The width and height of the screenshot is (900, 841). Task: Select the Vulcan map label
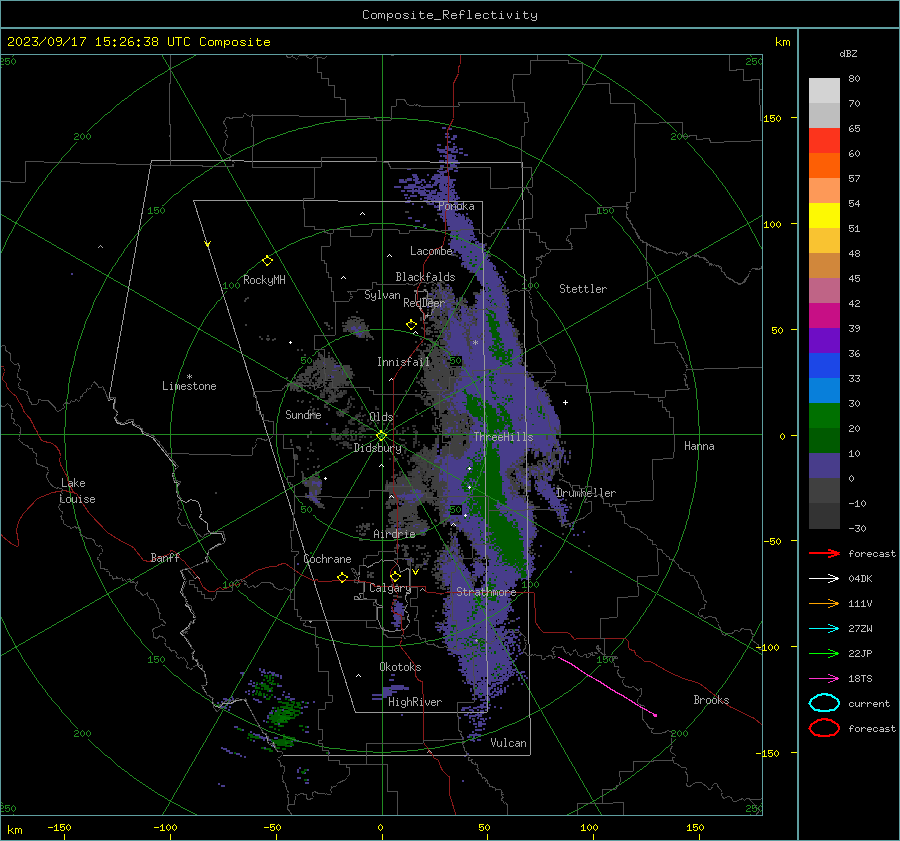[508, 743]
